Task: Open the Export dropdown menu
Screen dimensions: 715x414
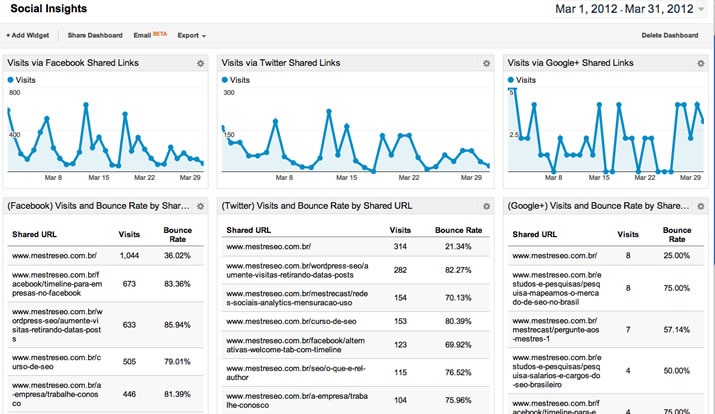Action: click(191, 35)
